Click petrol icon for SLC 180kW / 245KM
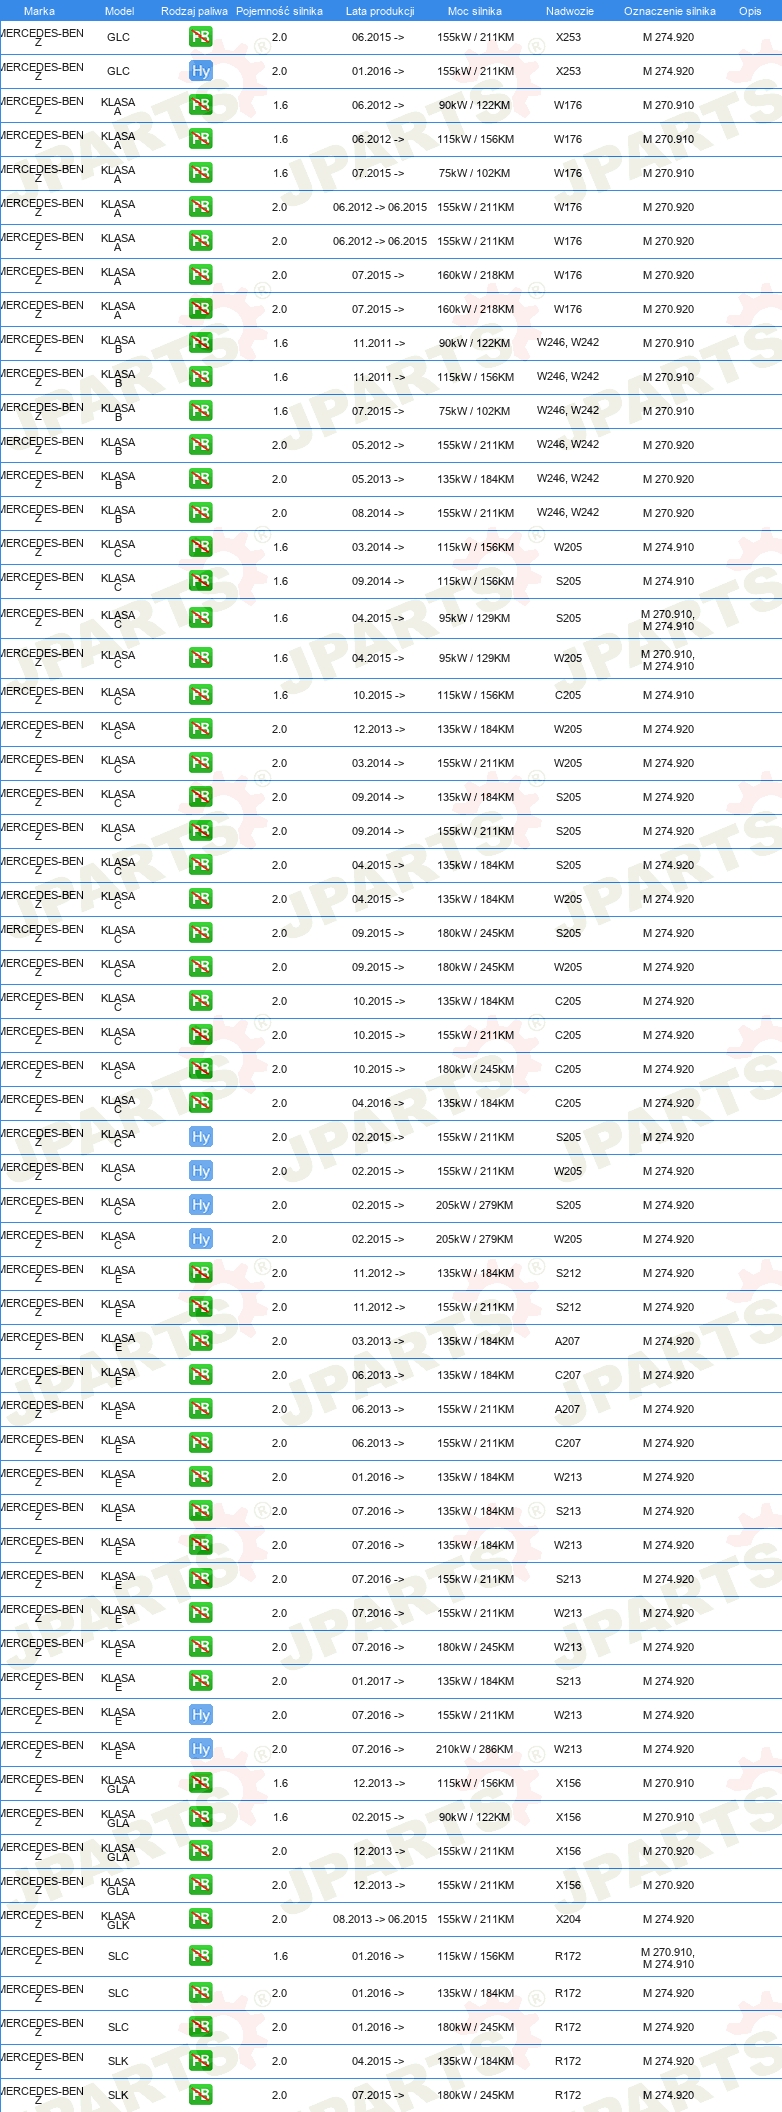The width and height of the screenshot is (782, 2112). [x=201, y=2027]
